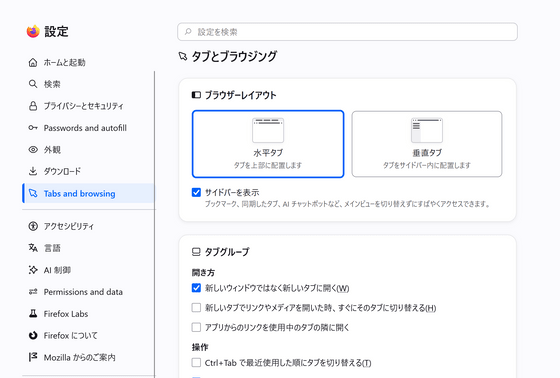
Task: Check アプリからのリンクを使用中のタブの隣に開く
Action: [x=196, y=327]
